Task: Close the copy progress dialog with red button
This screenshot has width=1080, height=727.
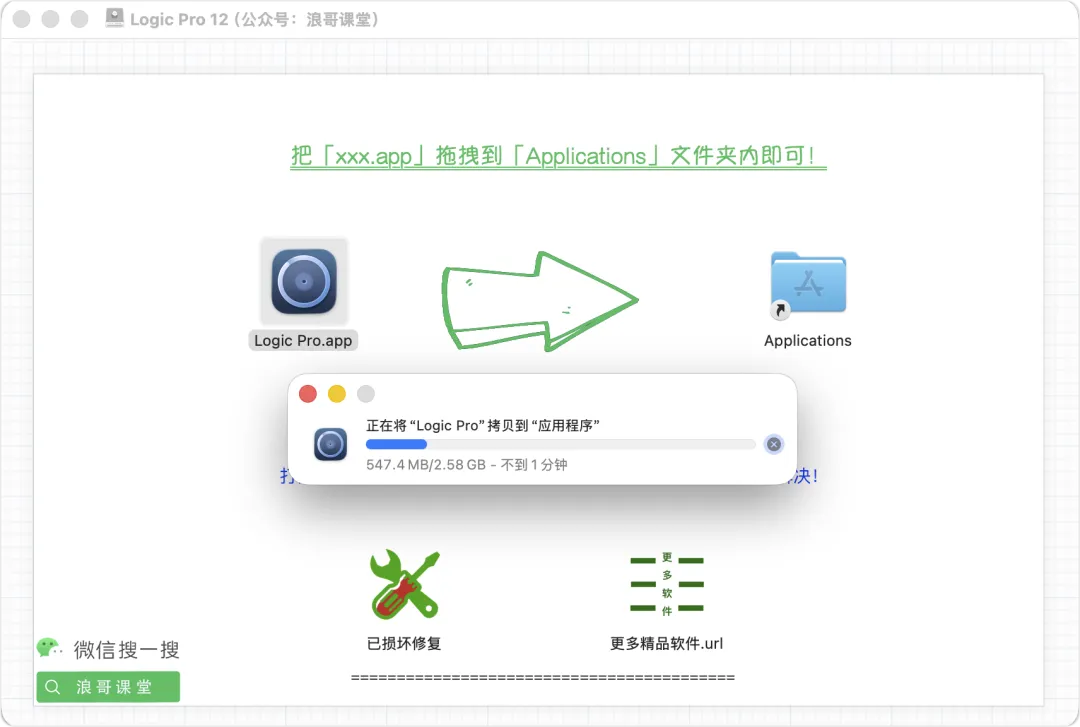Action: (x=308, y=393)
